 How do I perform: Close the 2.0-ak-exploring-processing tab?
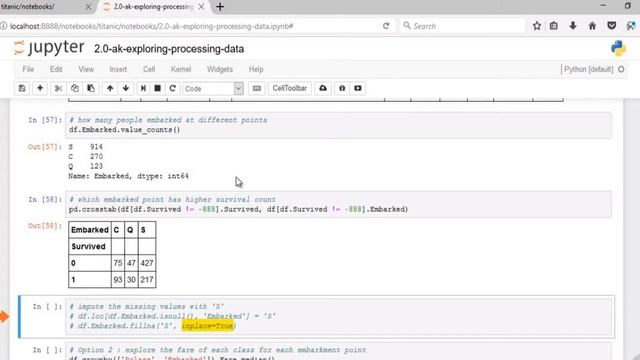tap(202, 7)
